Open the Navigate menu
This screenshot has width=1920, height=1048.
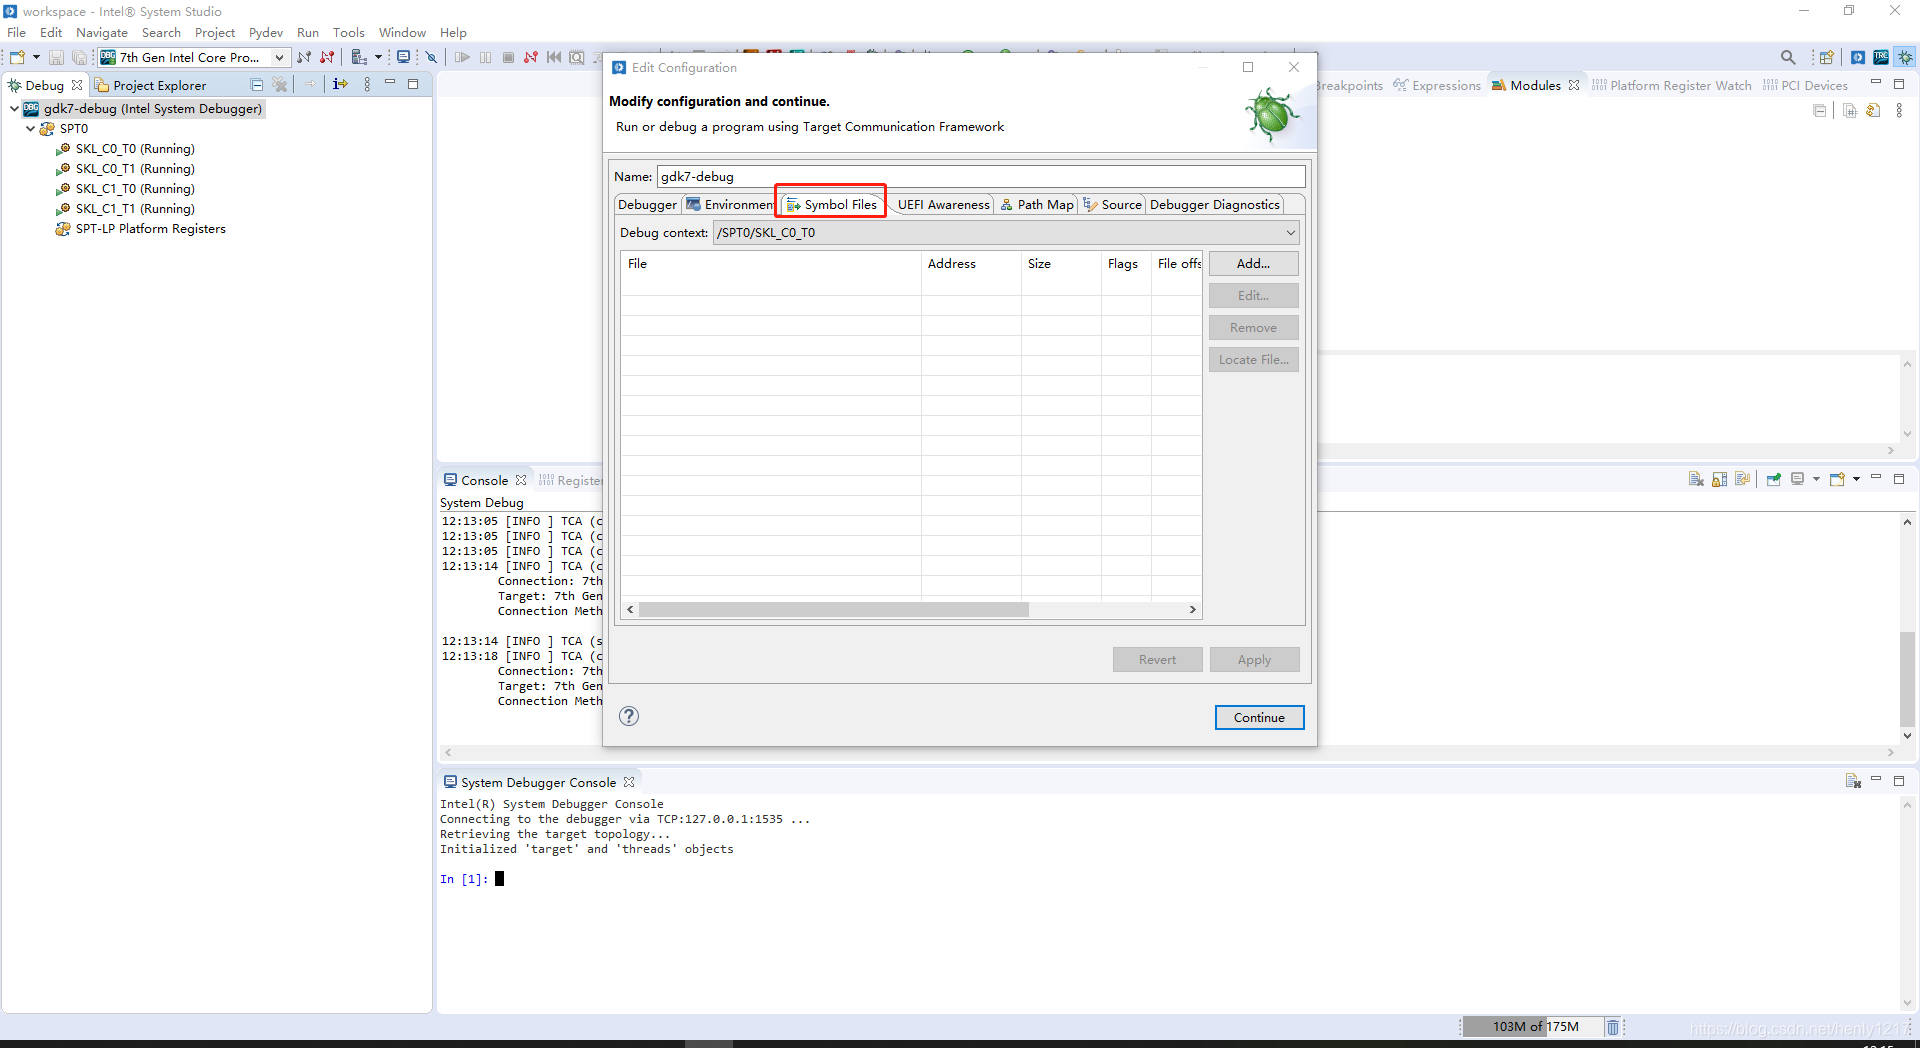102,32
